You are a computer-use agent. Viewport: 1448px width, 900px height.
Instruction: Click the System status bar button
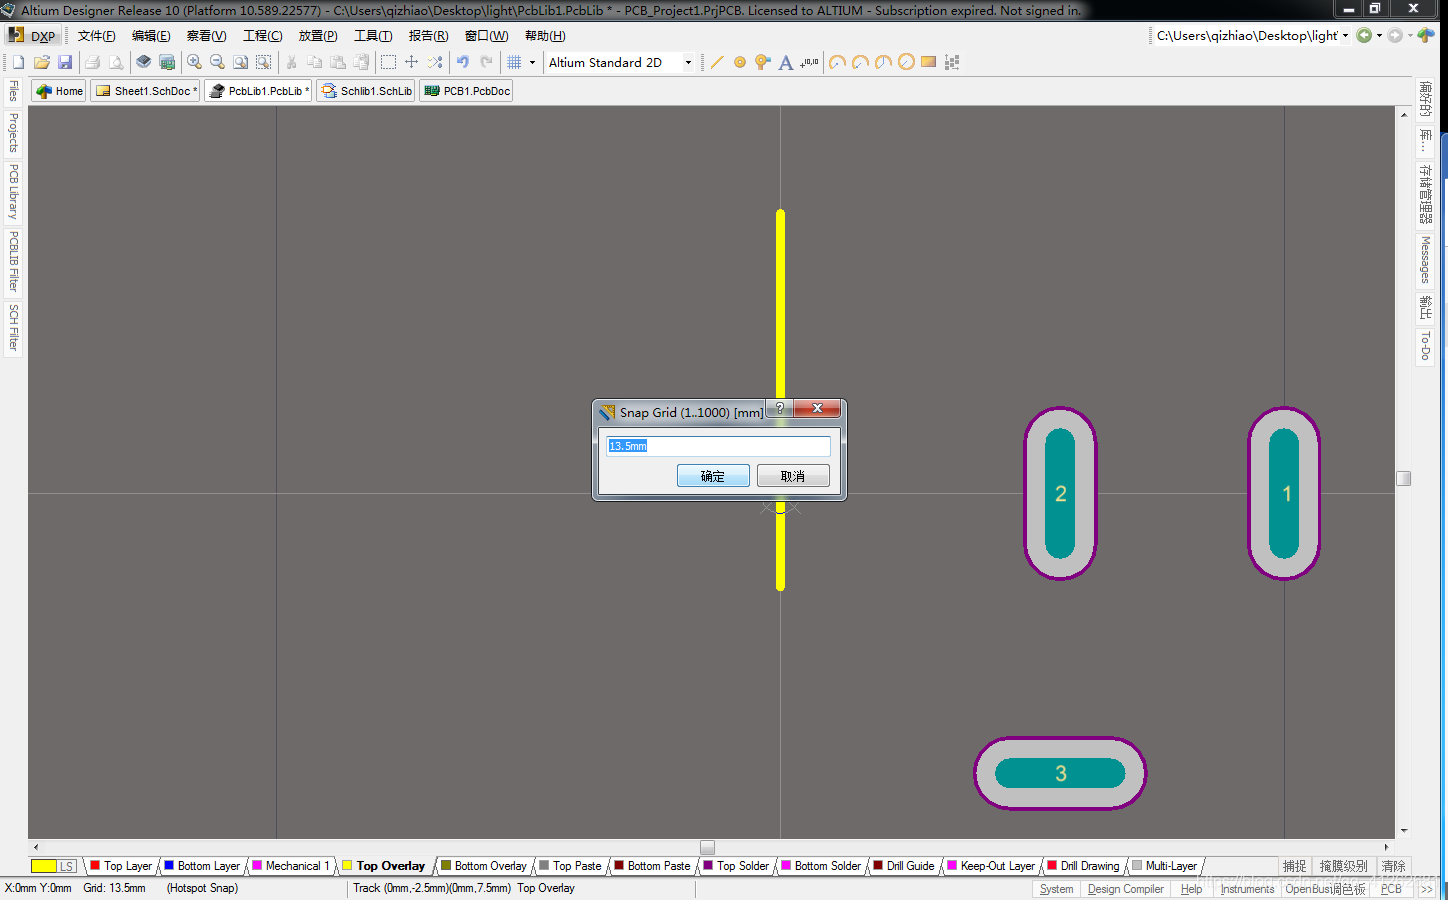click(x=1056, y=889)
